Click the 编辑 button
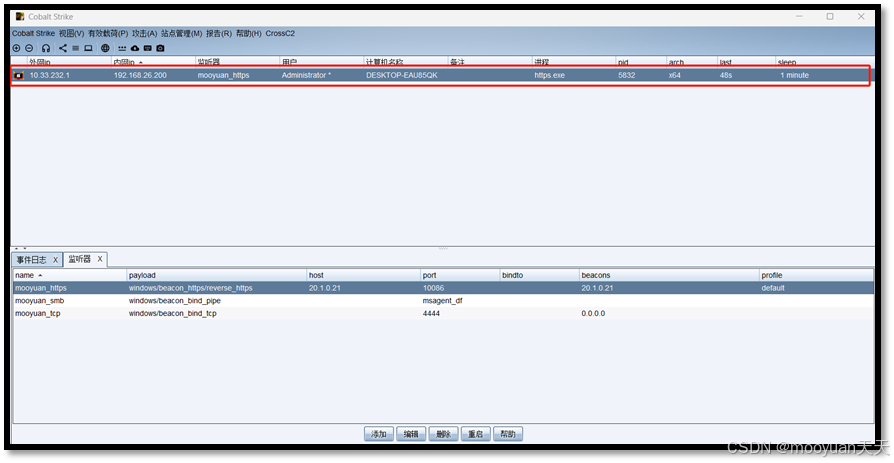894x463 pixels. pos(411,434)
